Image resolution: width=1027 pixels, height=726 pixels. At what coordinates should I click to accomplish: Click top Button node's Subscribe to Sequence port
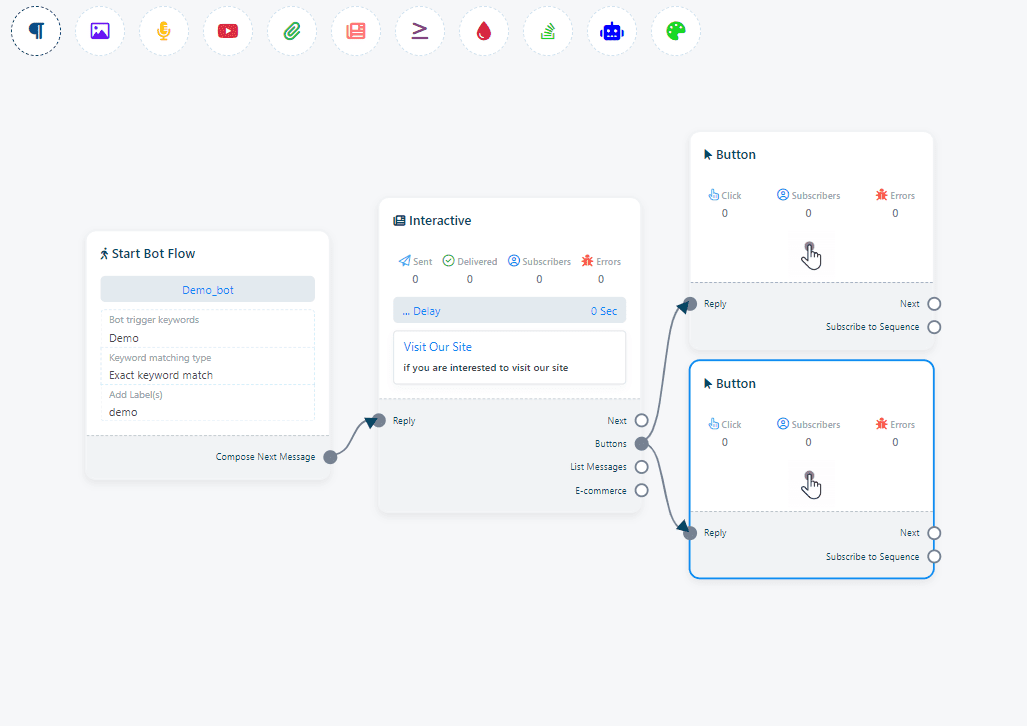point(934,327)
